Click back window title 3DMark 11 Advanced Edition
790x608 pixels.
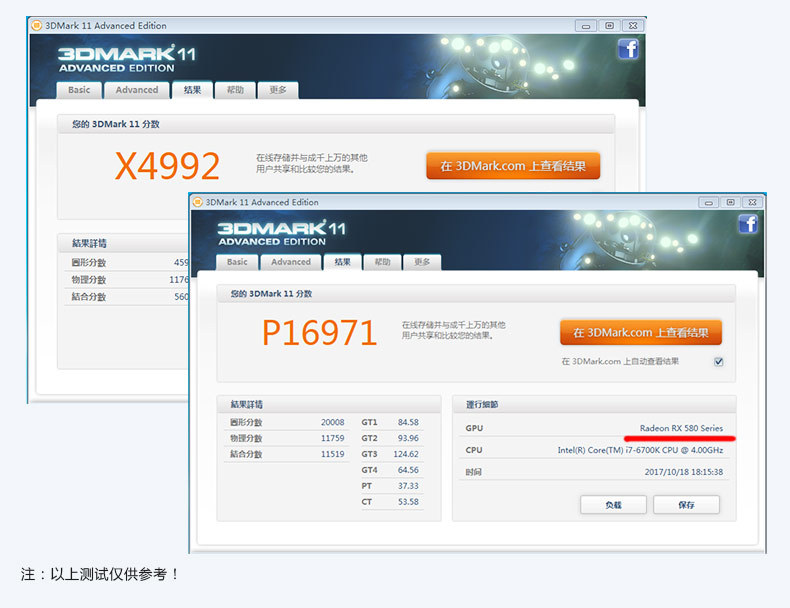click(106, 25)
